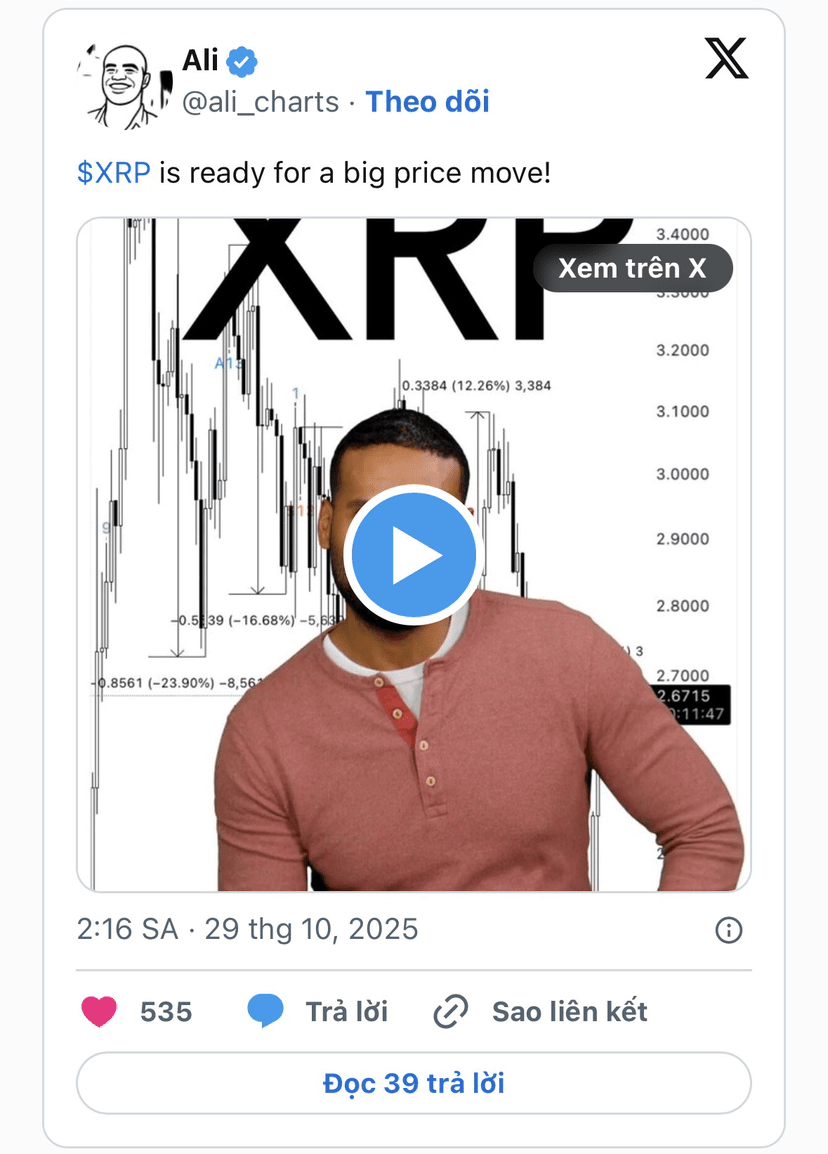
Task: Open the X logo at top right
Action: (726, 58)
